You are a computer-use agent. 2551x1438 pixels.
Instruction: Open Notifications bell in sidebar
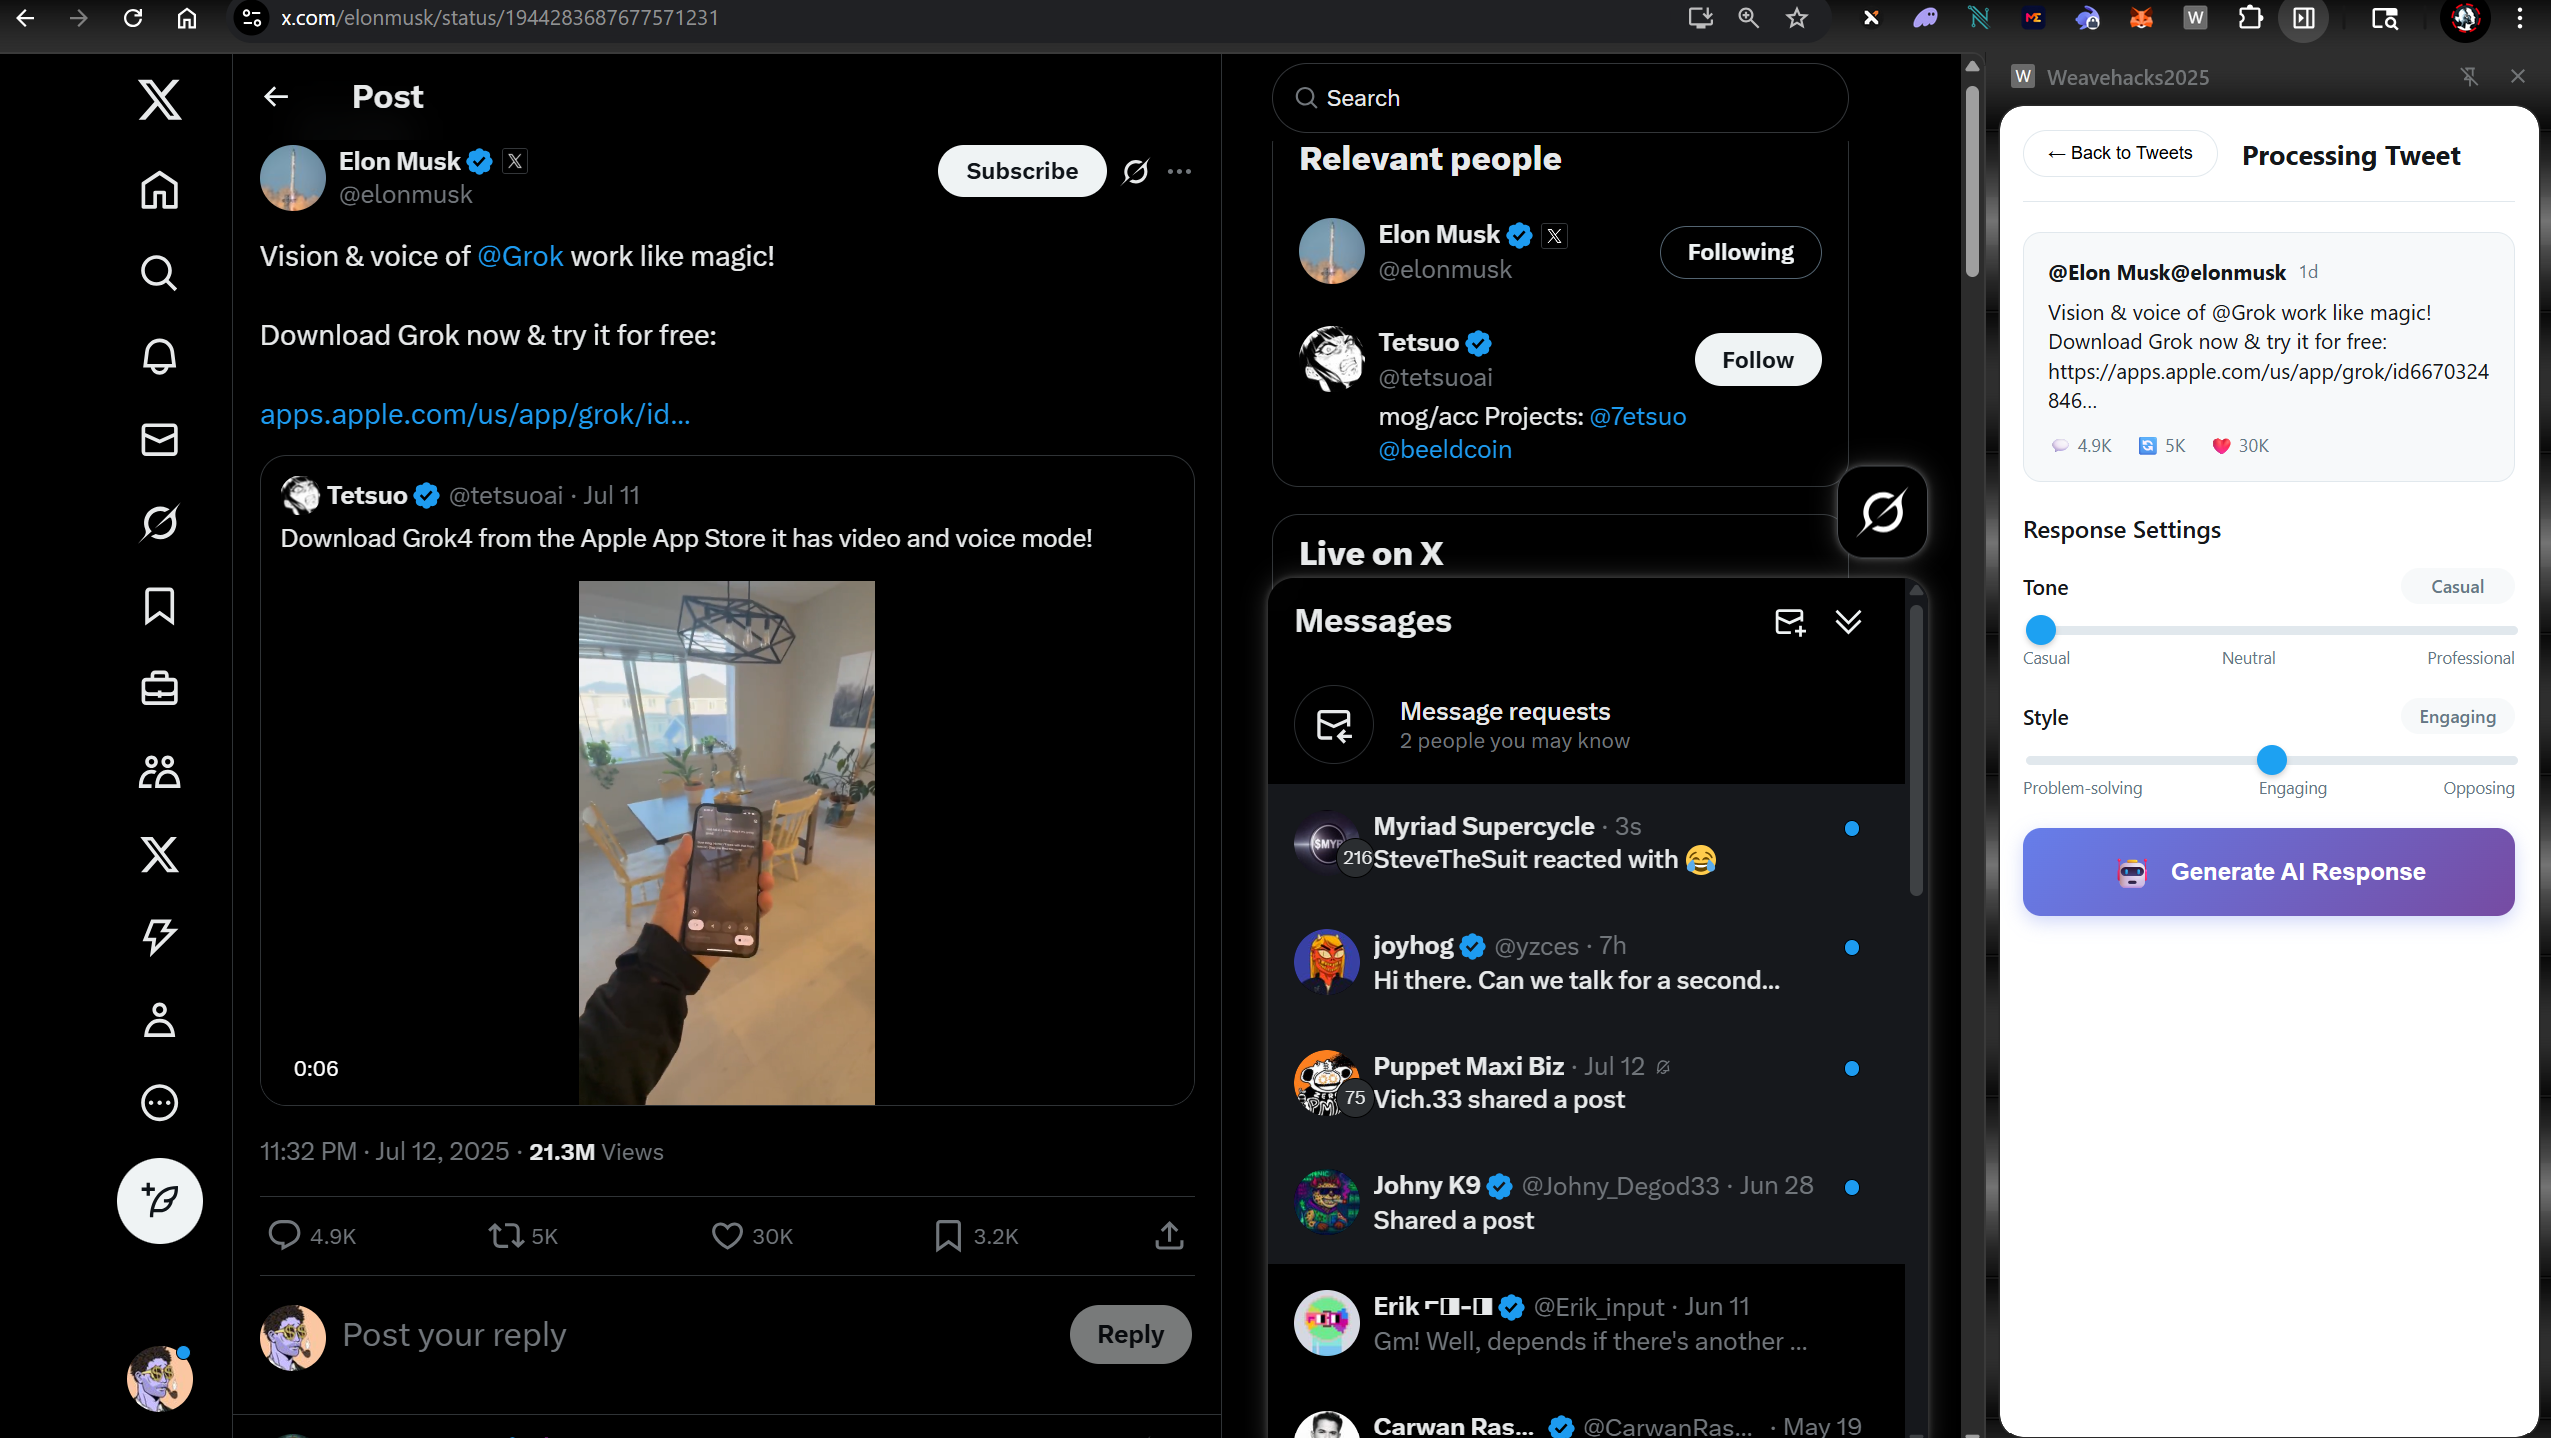tap(159, 356)
